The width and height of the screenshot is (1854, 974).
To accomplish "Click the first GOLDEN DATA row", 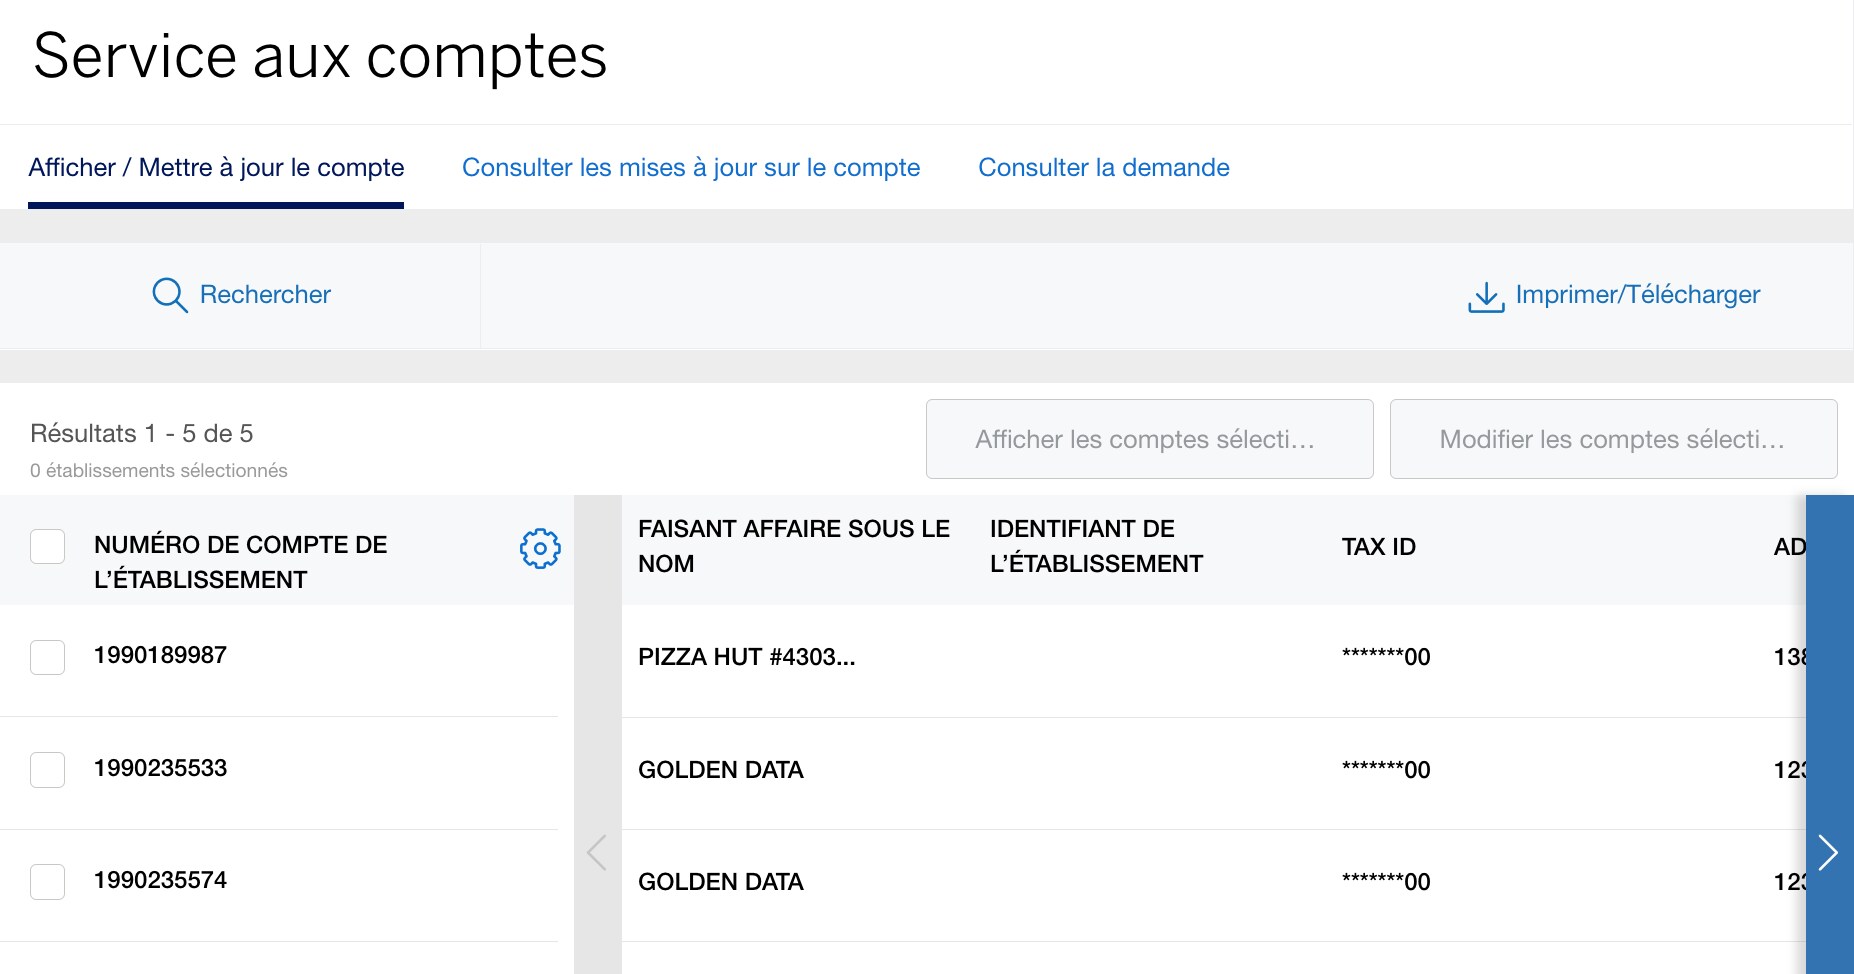I will (721, 770).
